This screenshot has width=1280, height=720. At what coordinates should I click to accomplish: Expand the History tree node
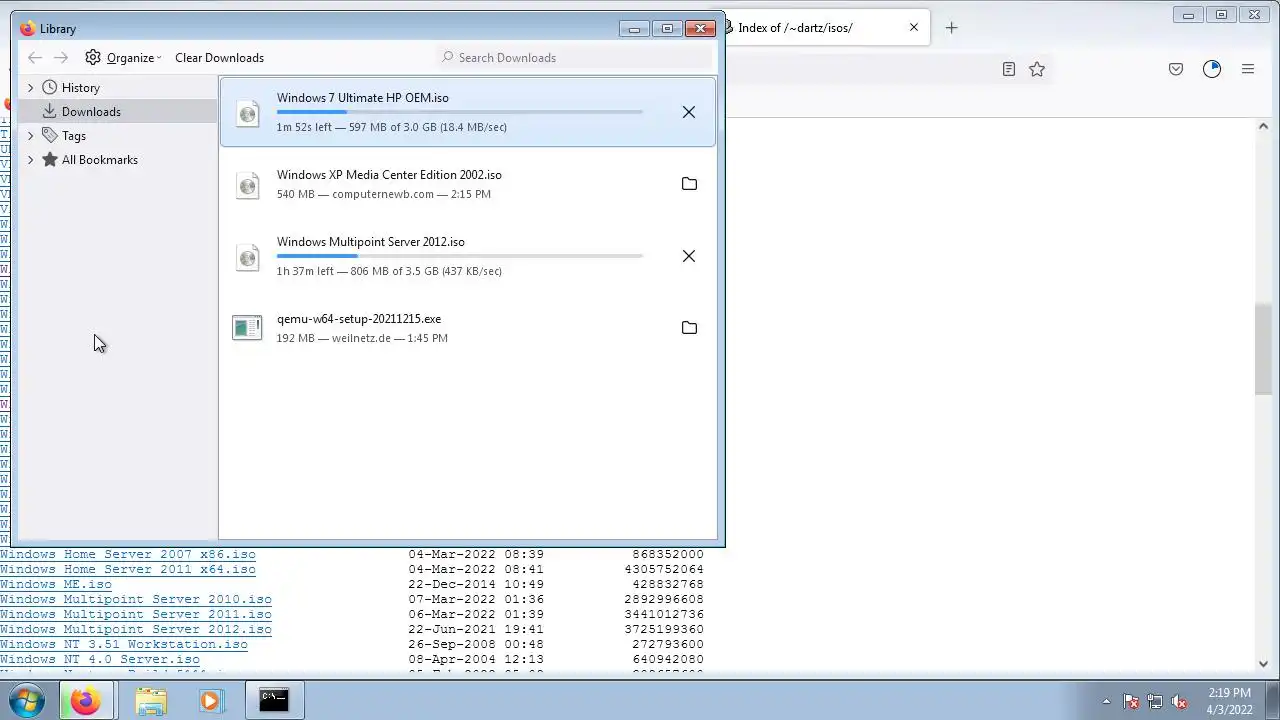[x=30, y=88]
